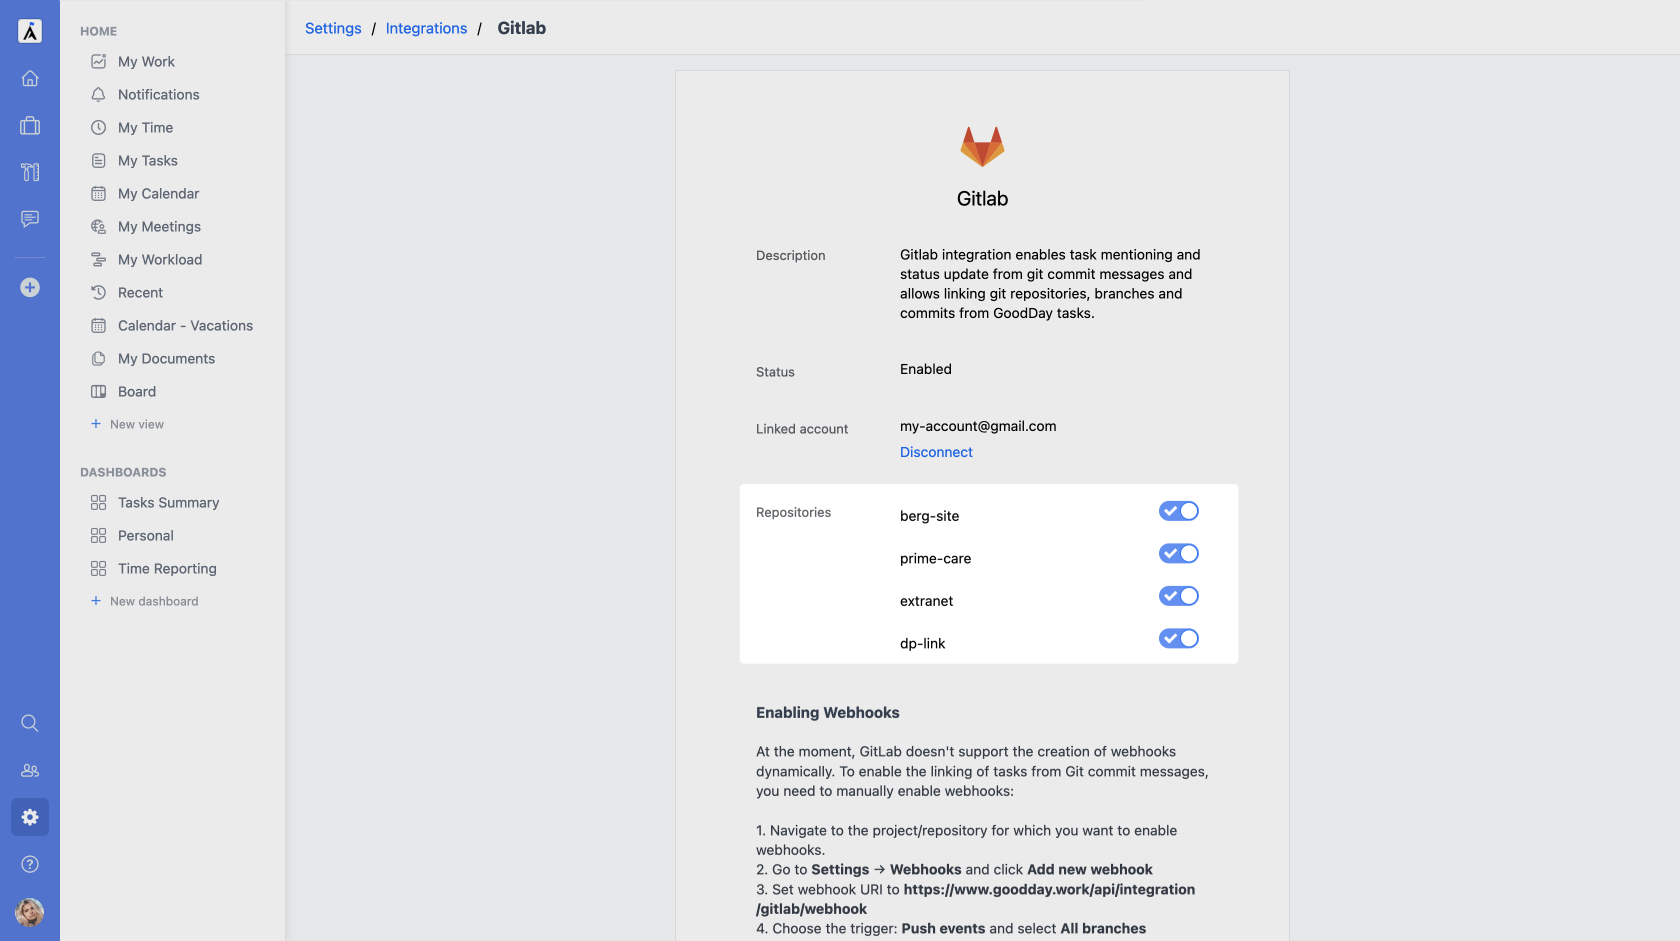The width and height of the screenshot is (1680, 941).
Task: Open the Personal dashboard
Action: (x=146, y=536)
